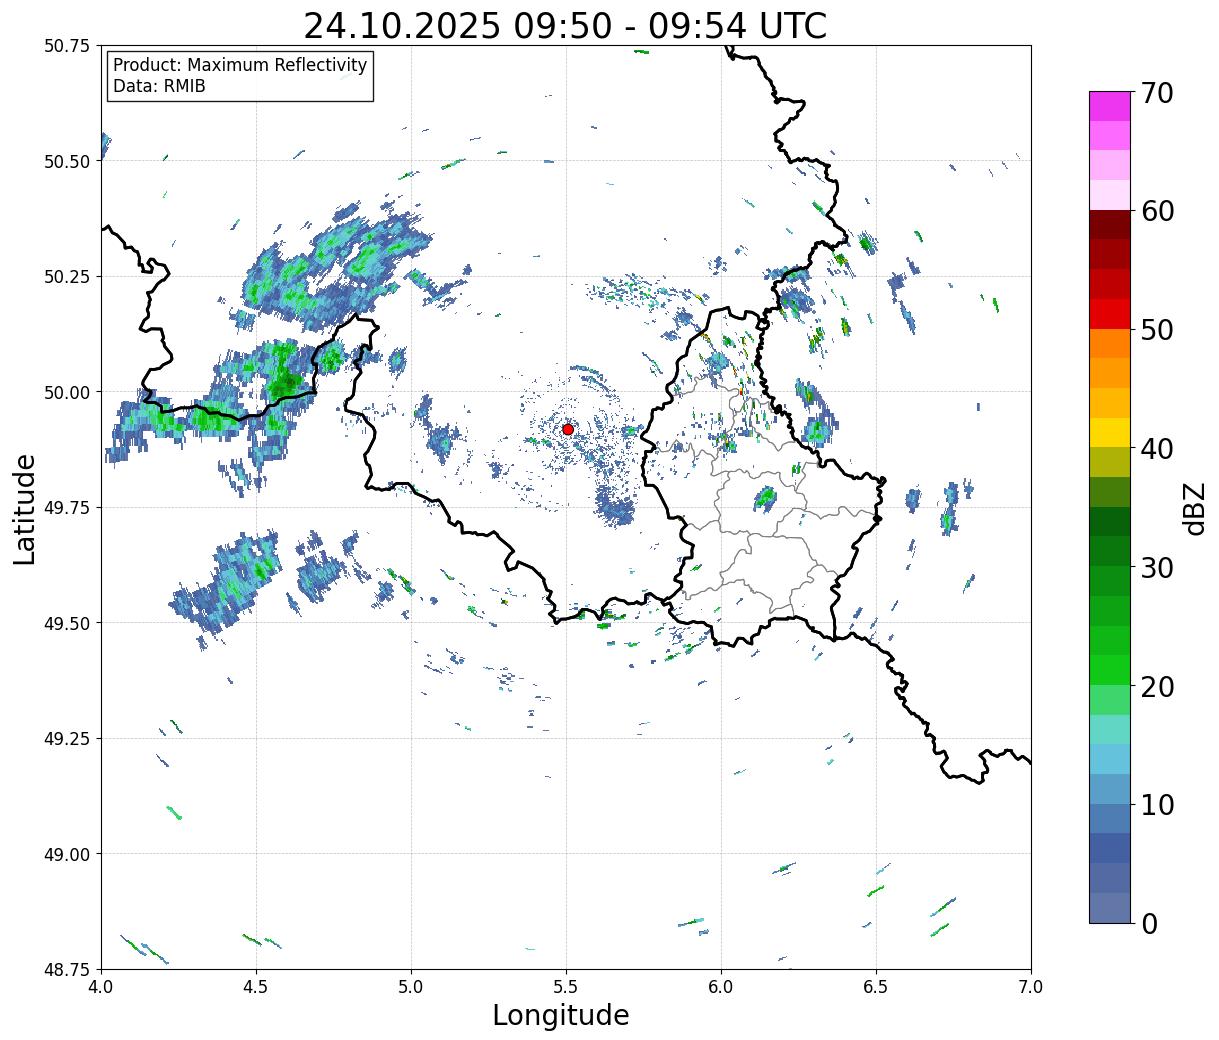Click the latitude tick label 50.50

click(67, 161)
